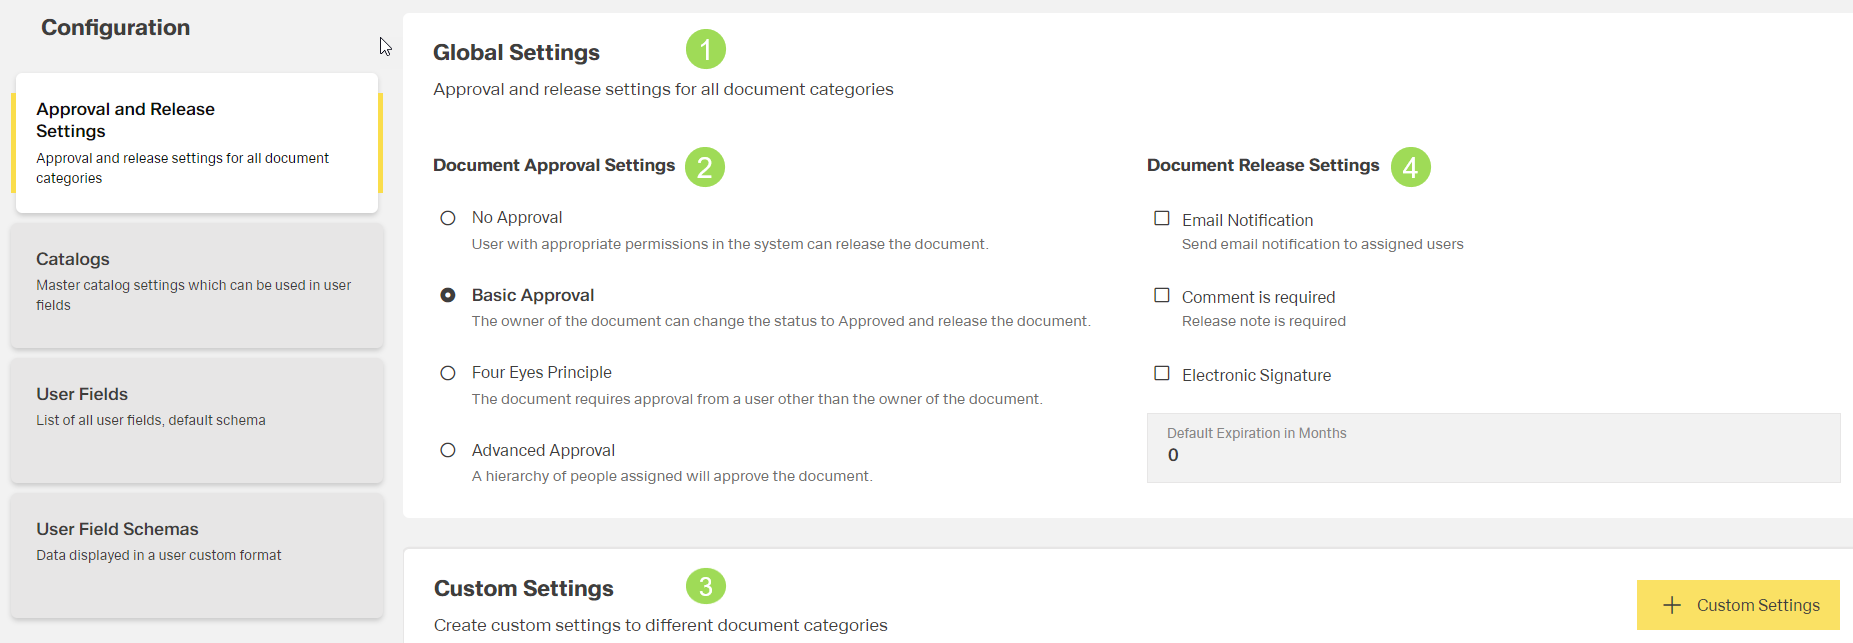Choose the Four Eyes Principle option
Screen dimensions: 1853x643
[448, 373]
